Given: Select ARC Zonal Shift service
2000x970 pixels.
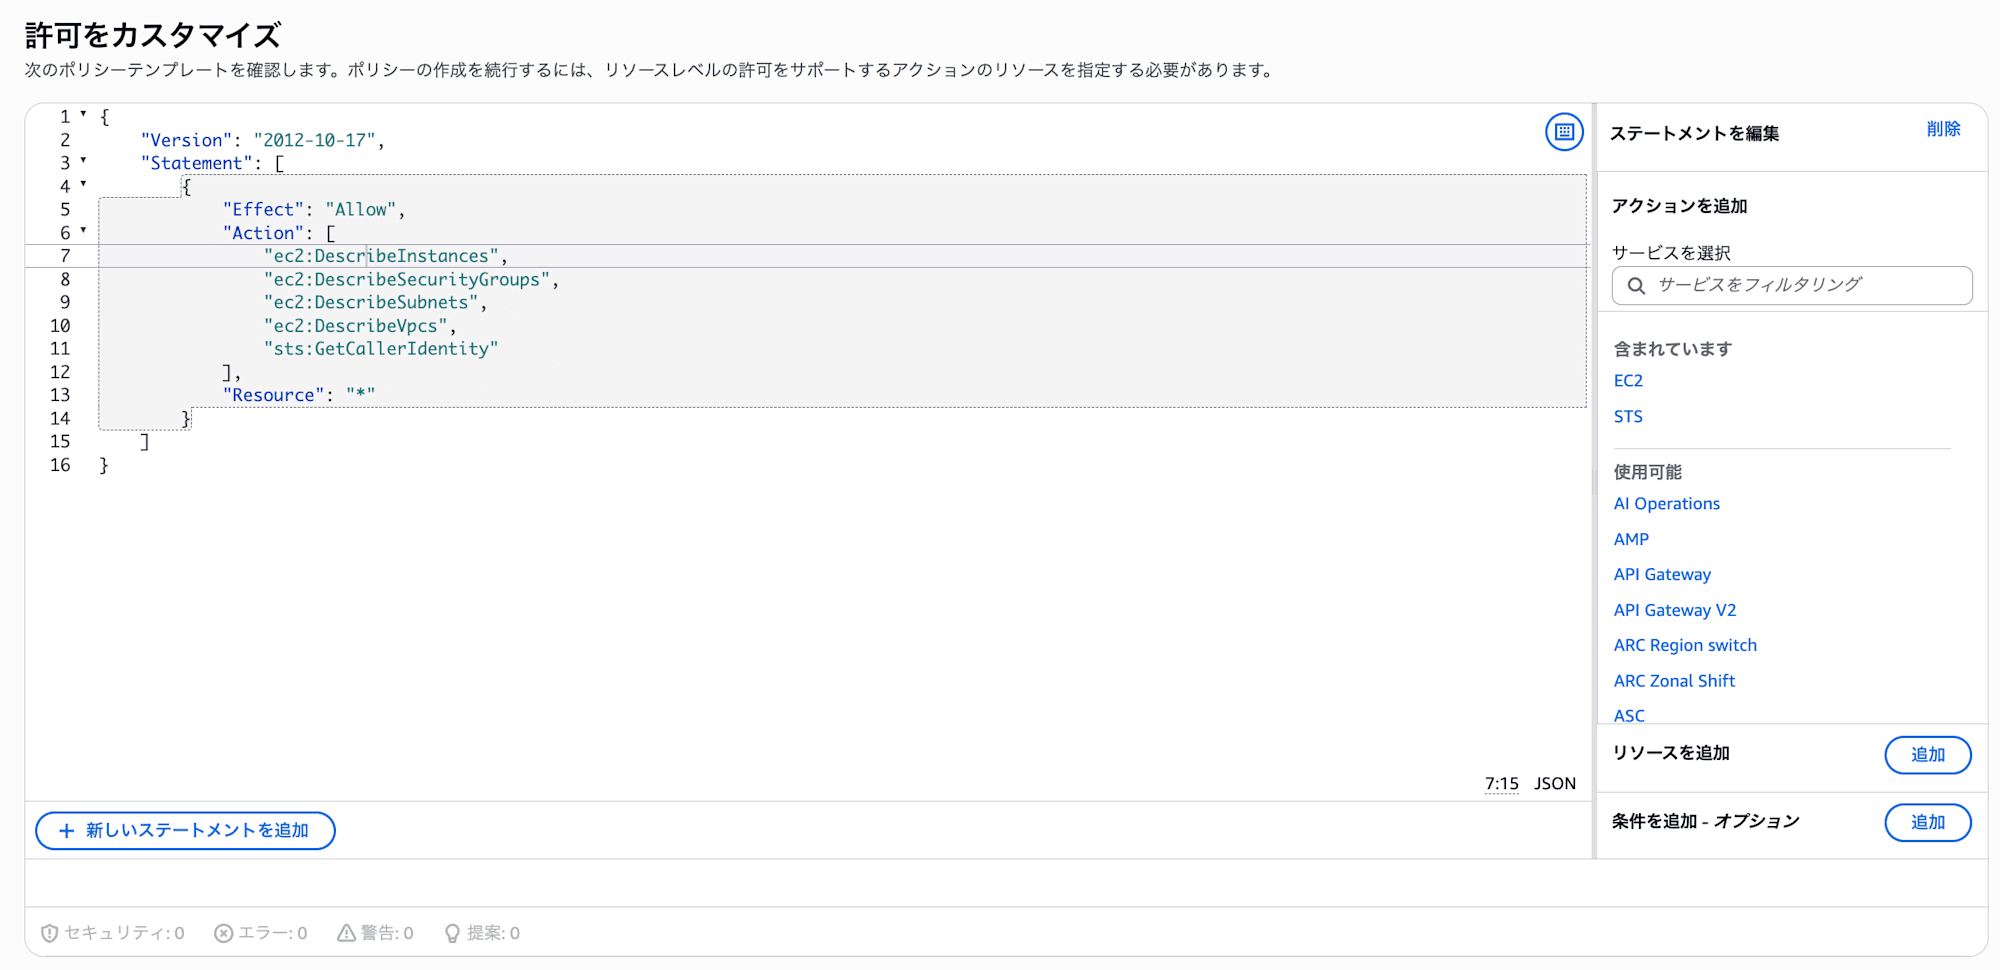Looking at the screenshot, I should [x=1674, y=681].
